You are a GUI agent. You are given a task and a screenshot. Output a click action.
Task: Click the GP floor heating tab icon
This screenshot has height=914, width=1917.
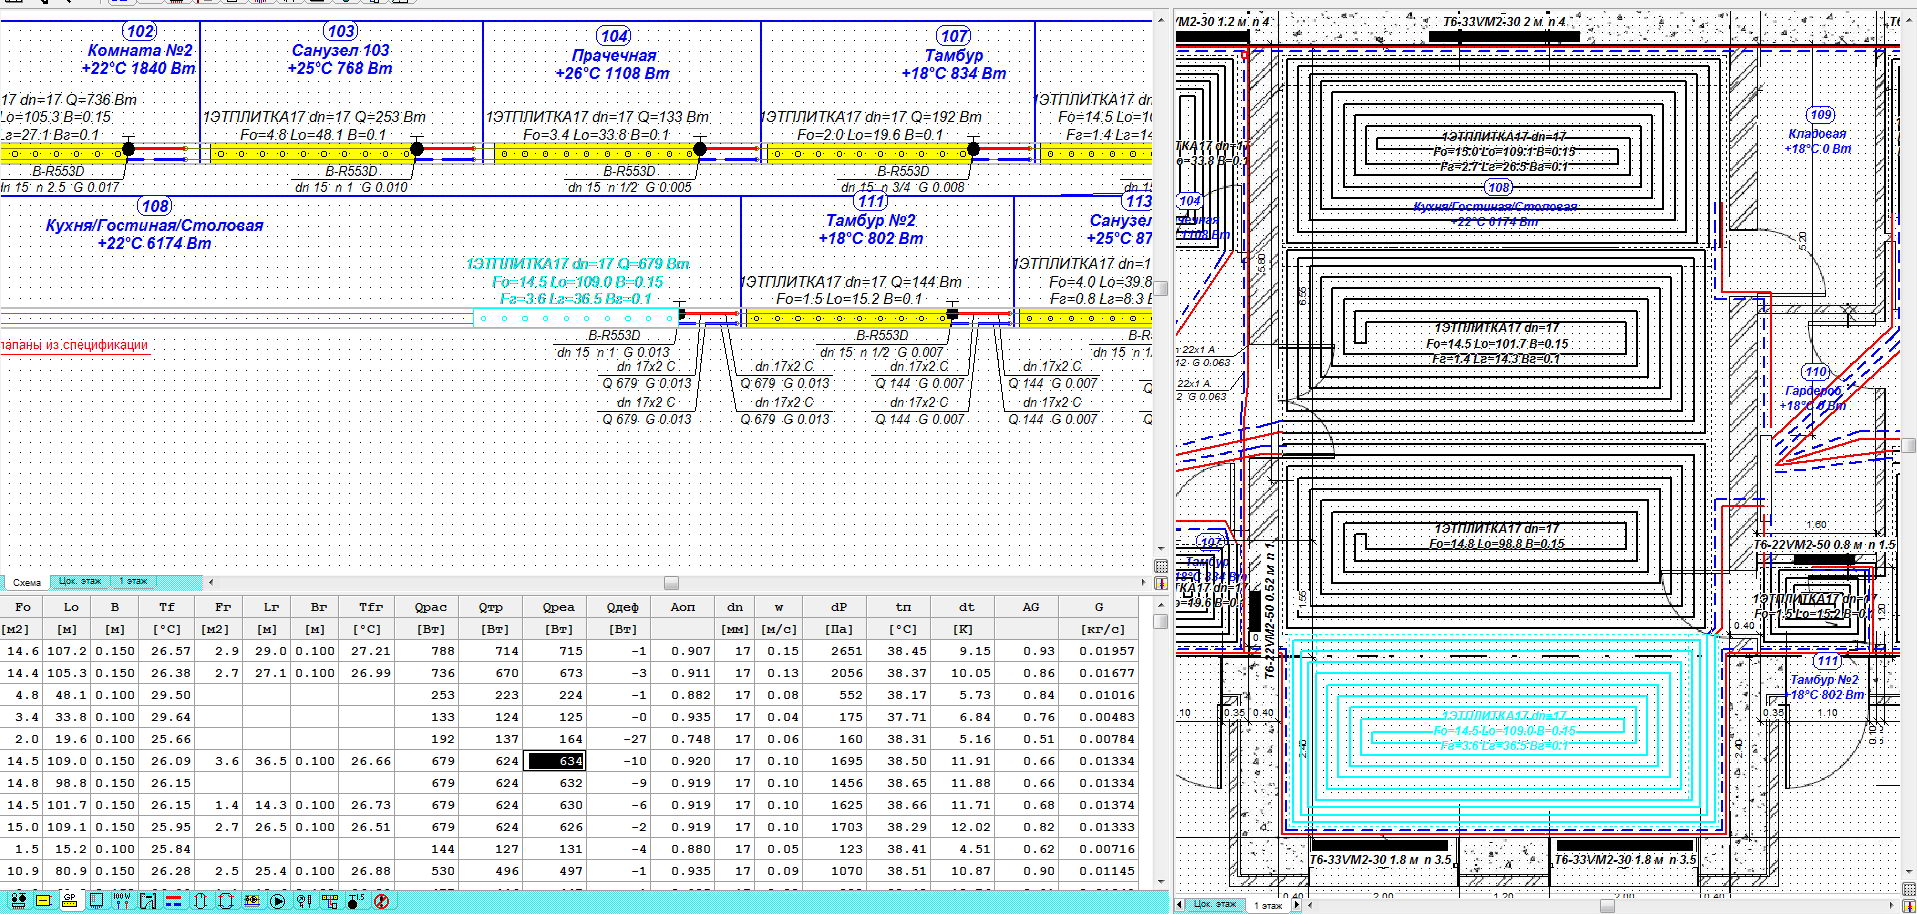click(x=69, y=901)
